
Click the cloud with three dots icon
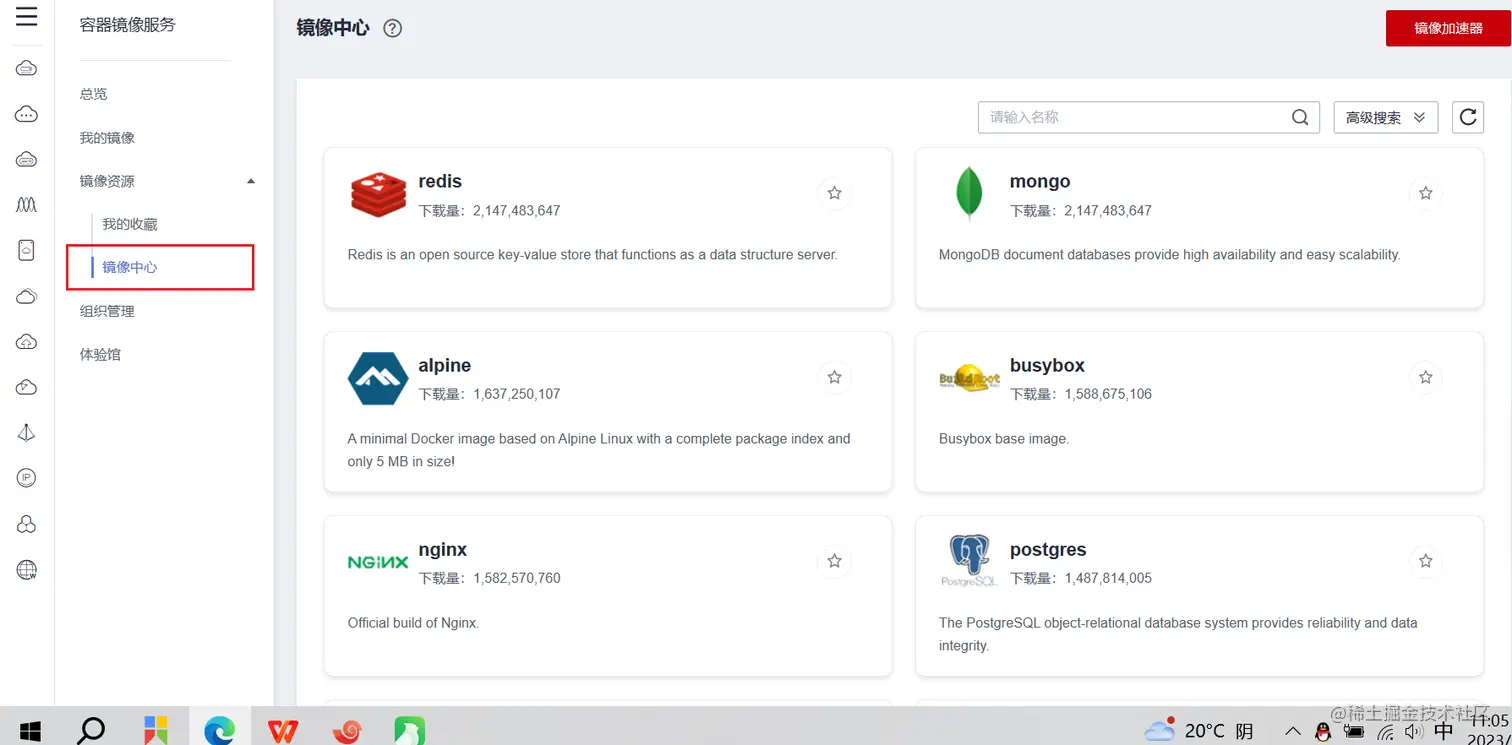click(27, 114)
